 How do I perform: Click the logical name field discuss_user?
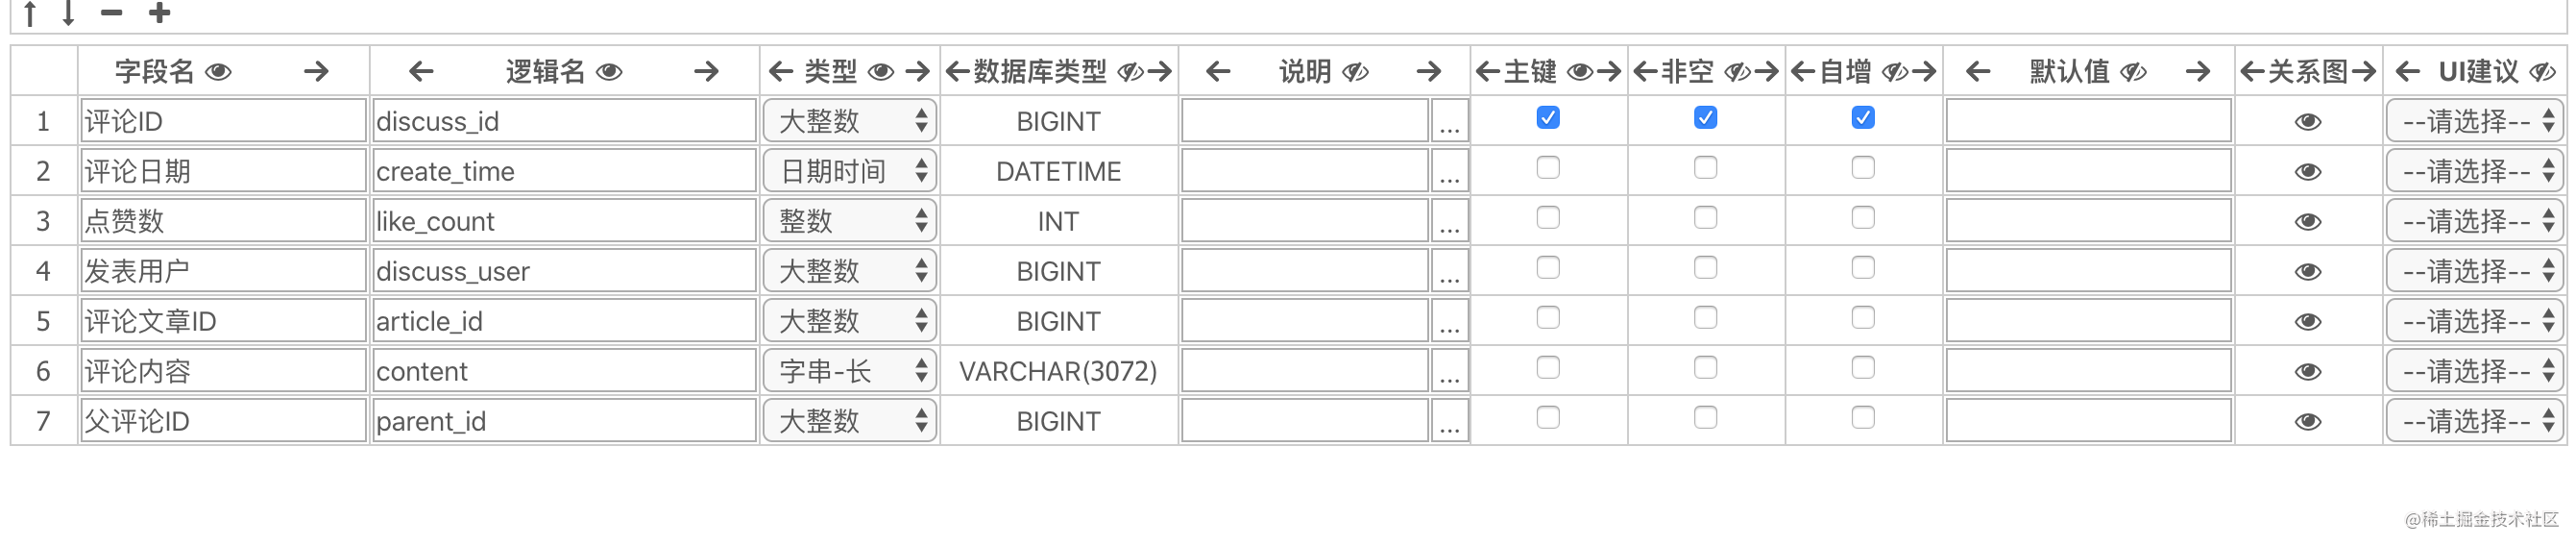click(564, 272)
